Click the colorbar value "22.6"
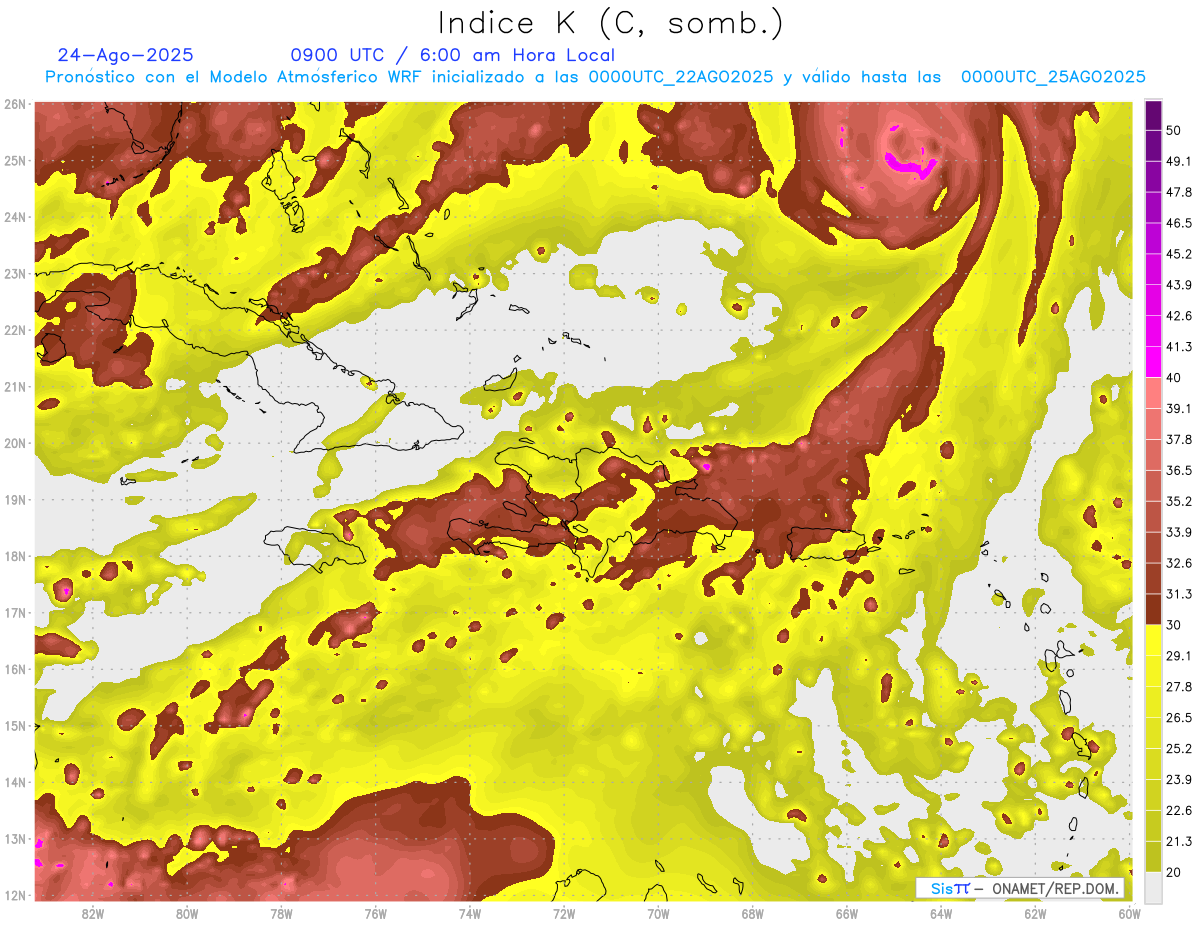The height and width of the screenshot is (927, 1200). (x=1179, y=811)
